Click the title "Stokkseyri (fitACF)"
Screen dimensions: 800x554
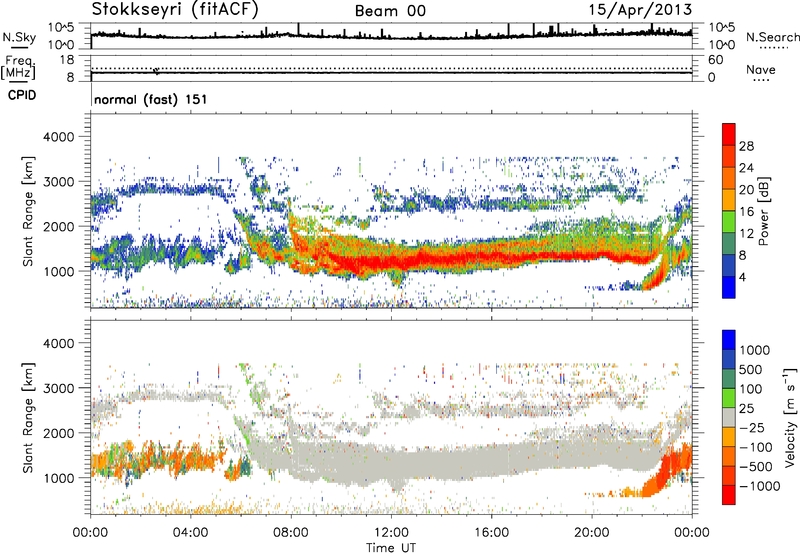(175, 10)
